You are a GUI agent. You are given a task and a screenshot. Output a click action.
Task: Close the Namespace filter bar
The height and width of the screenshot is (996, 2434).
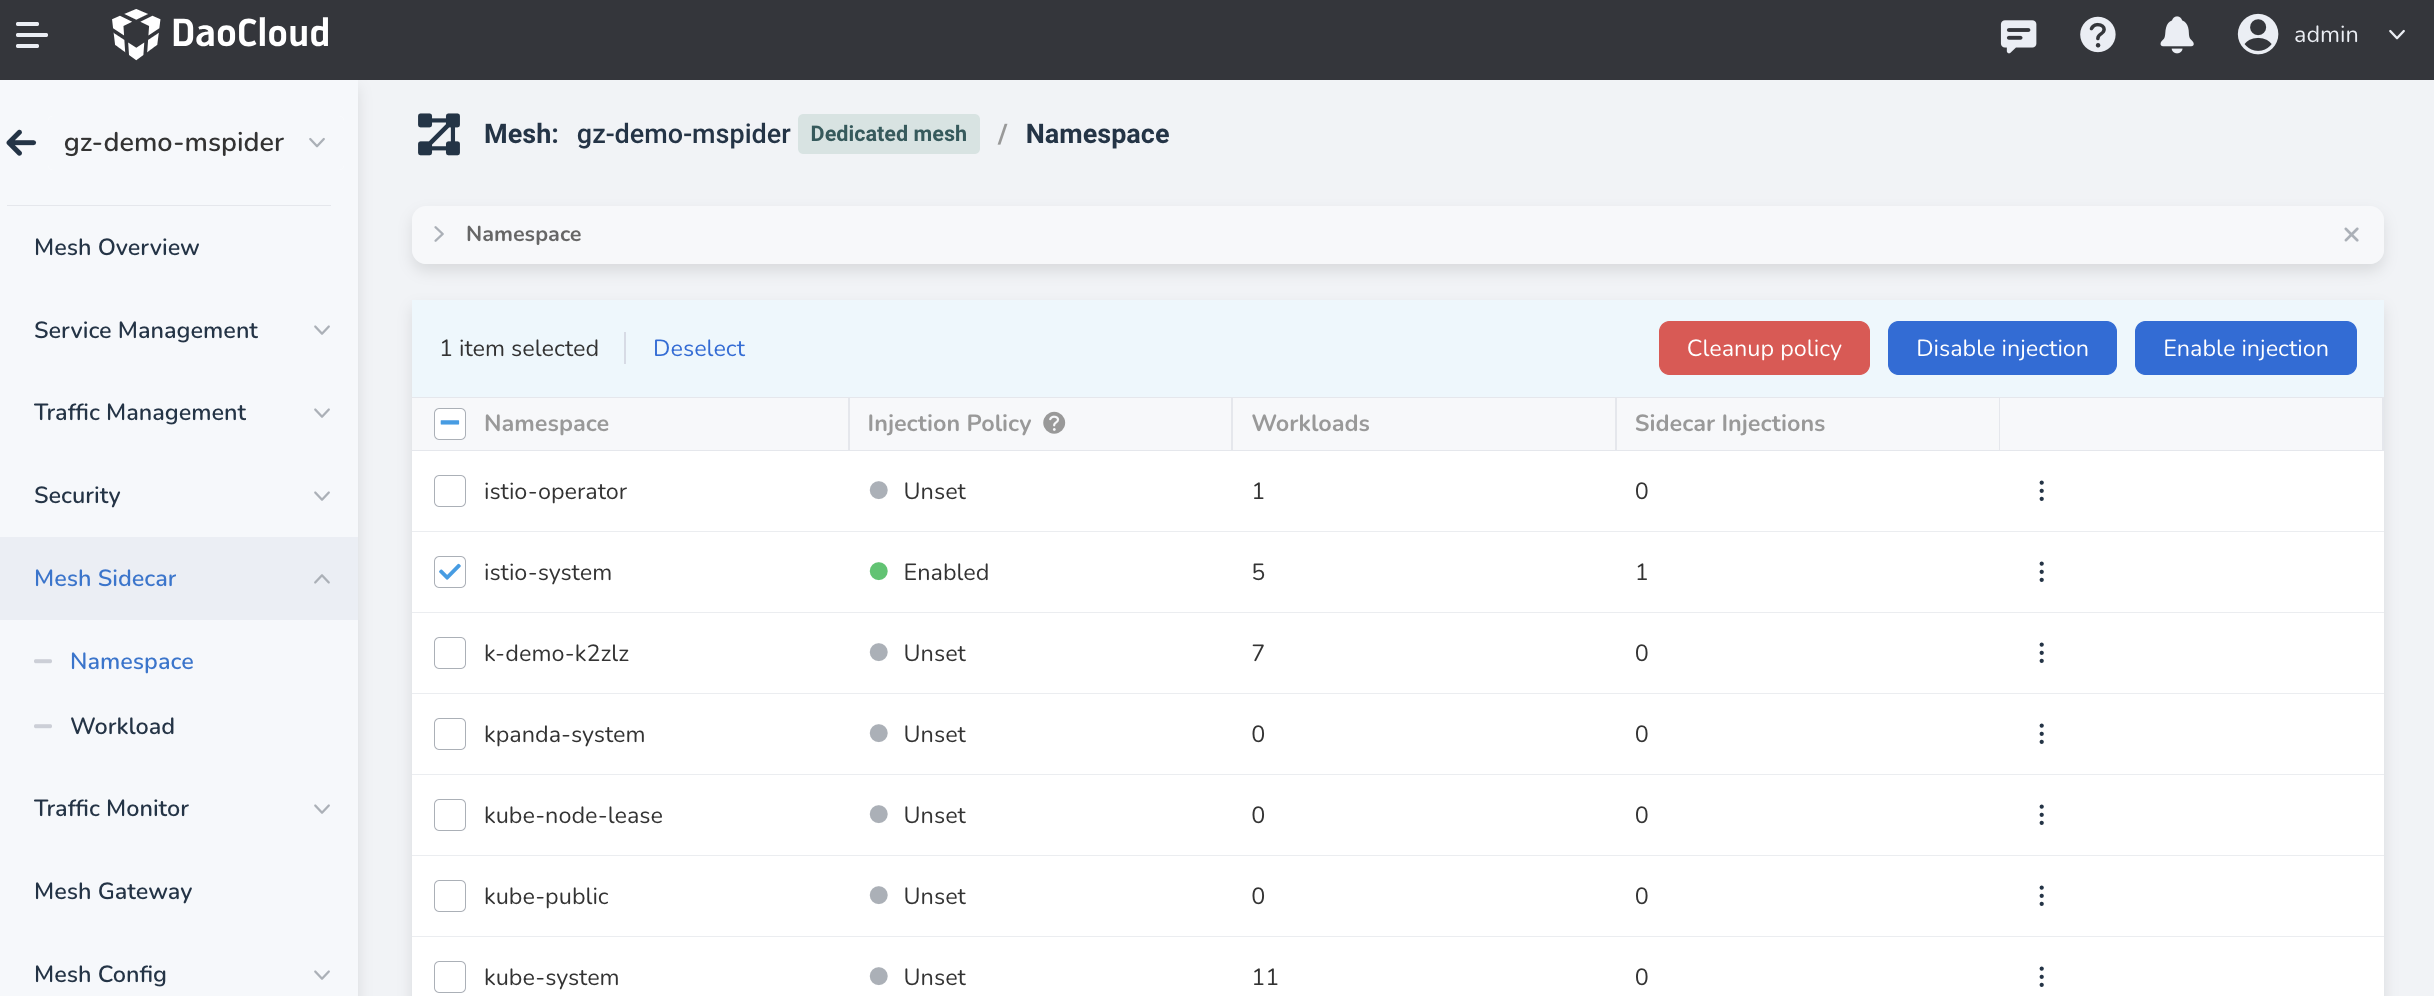pos(2351,234)
